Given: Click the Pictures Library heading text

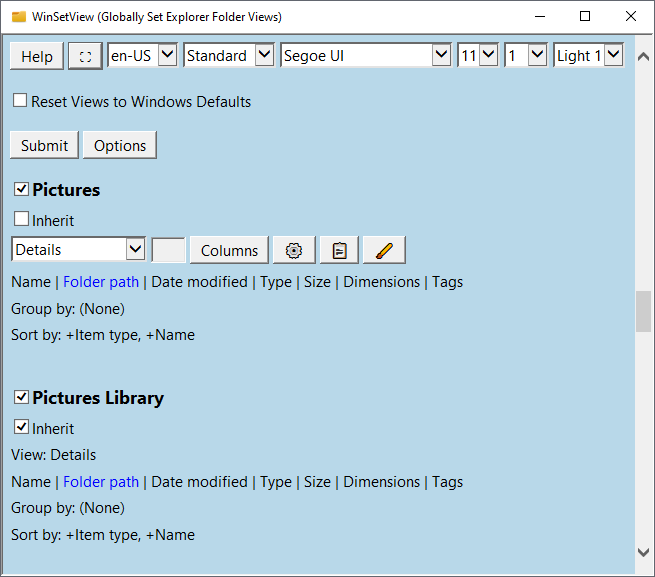Looking at the screenshot, I should [98, 398].
